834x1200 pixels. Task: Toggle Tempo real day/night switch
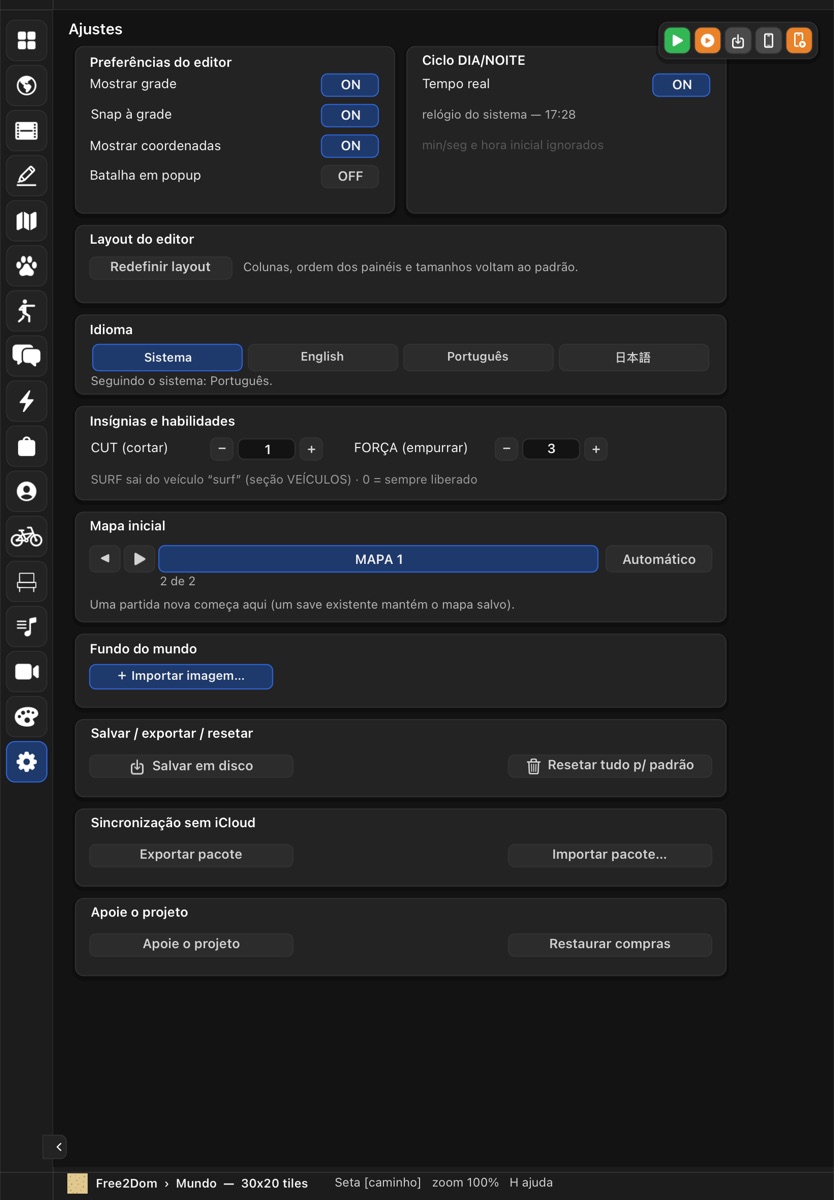coord(681,85)
